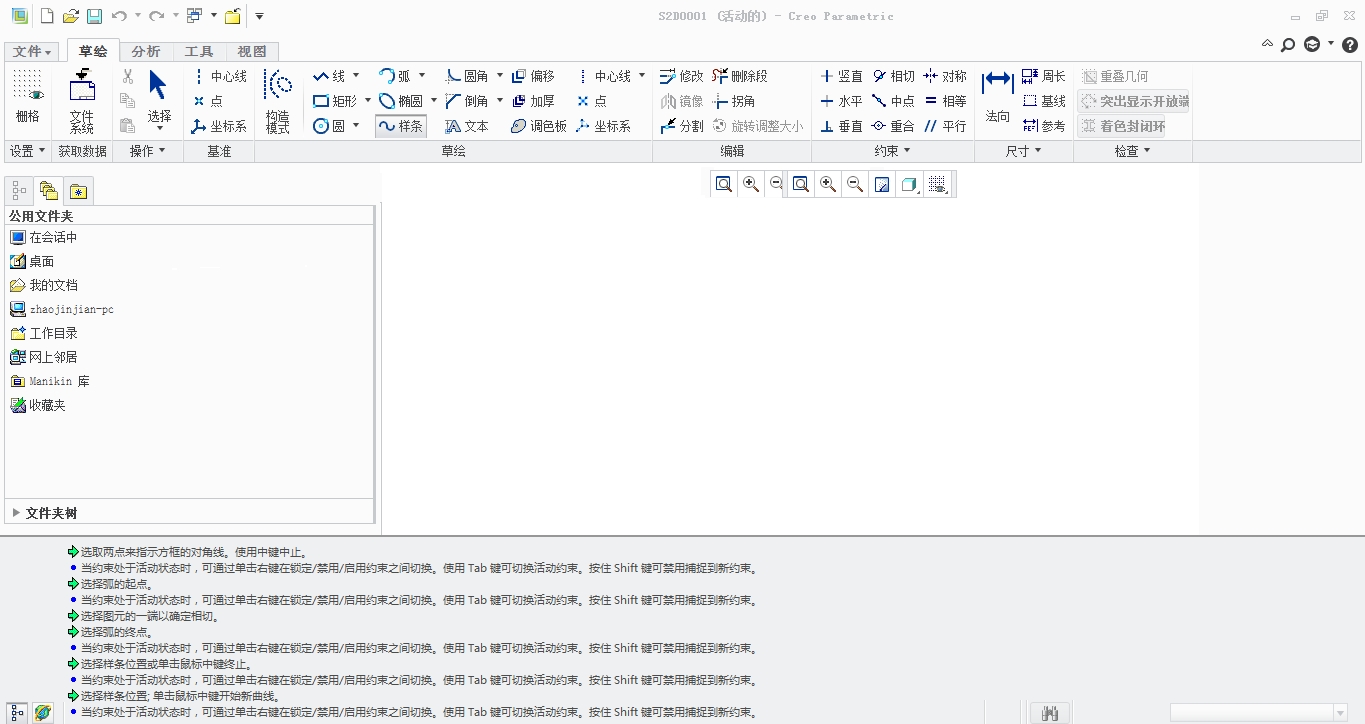1365x724 pixels.
Task: Toggle the 样条 spline tool off
Action: coord(400,126)
